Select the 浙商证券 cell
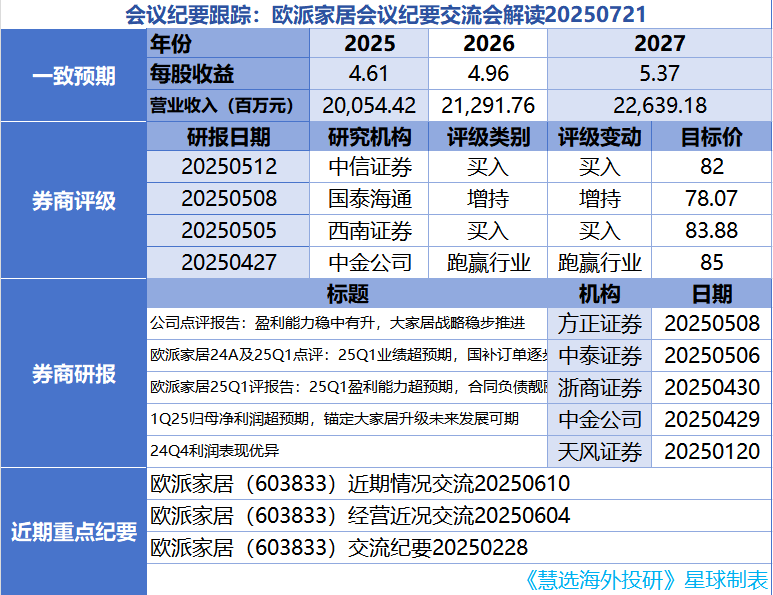 tap(599, 387)
